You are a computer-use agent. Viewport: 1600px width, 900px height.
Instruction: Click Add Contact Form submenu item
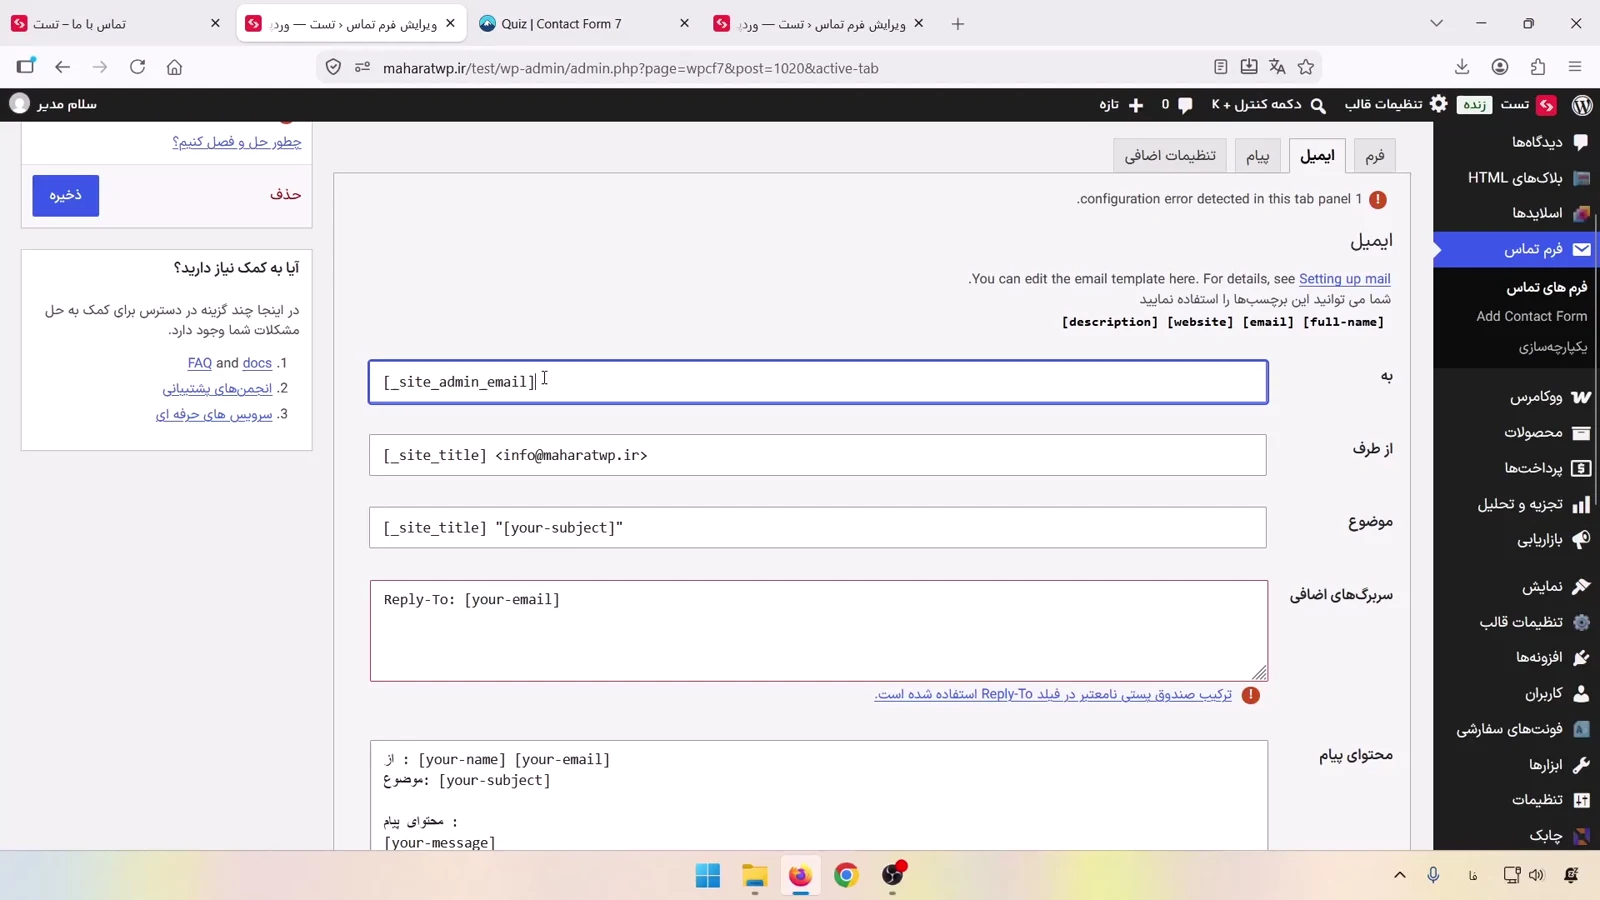[x=1531, y=316]
